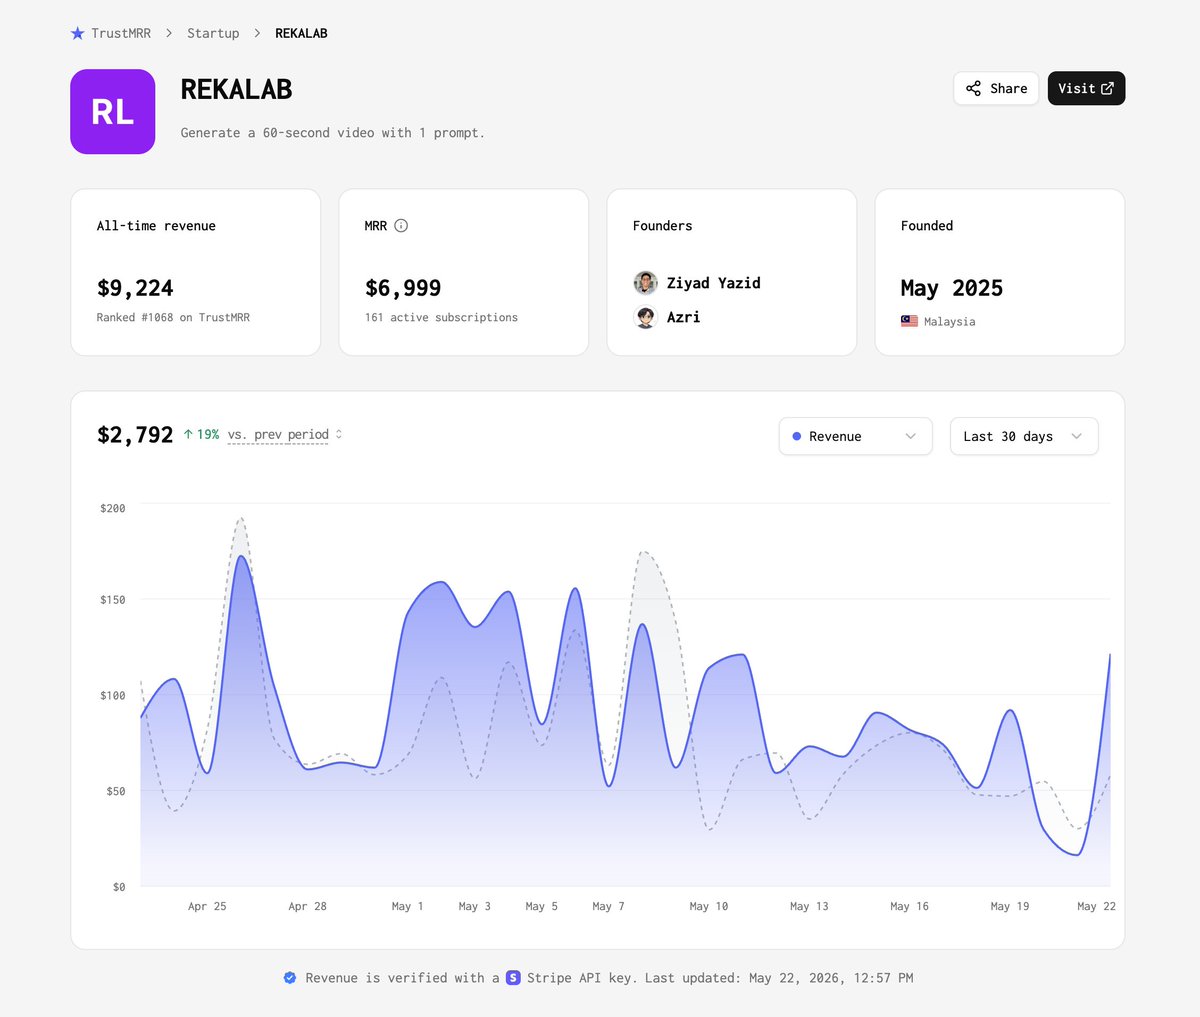Click the MRR card label

pyautogui.click(x=376, y=226)
